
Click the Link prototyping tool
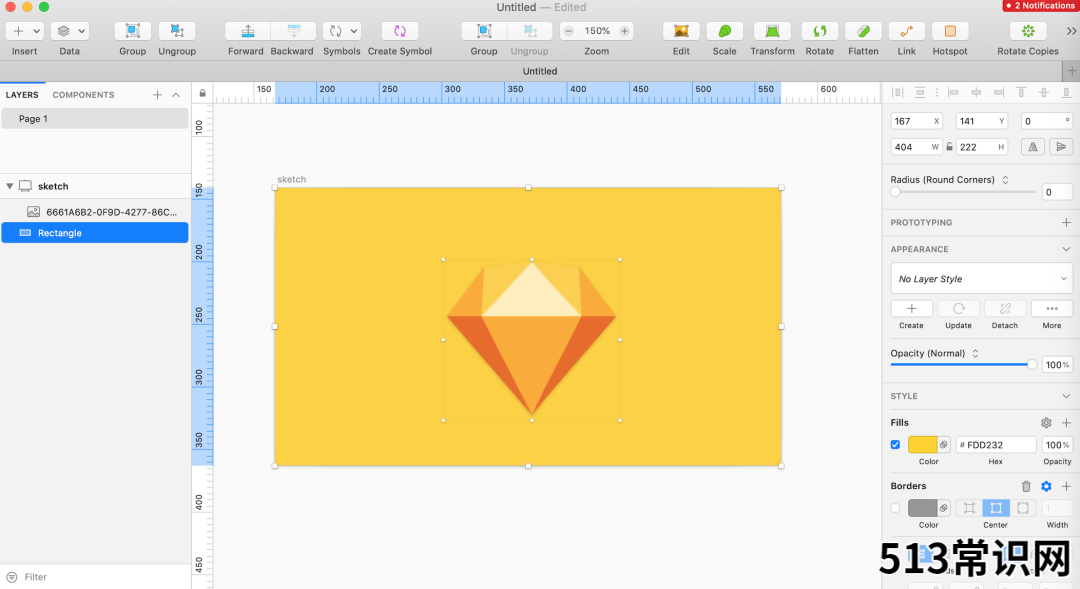[x=906, y=31]
